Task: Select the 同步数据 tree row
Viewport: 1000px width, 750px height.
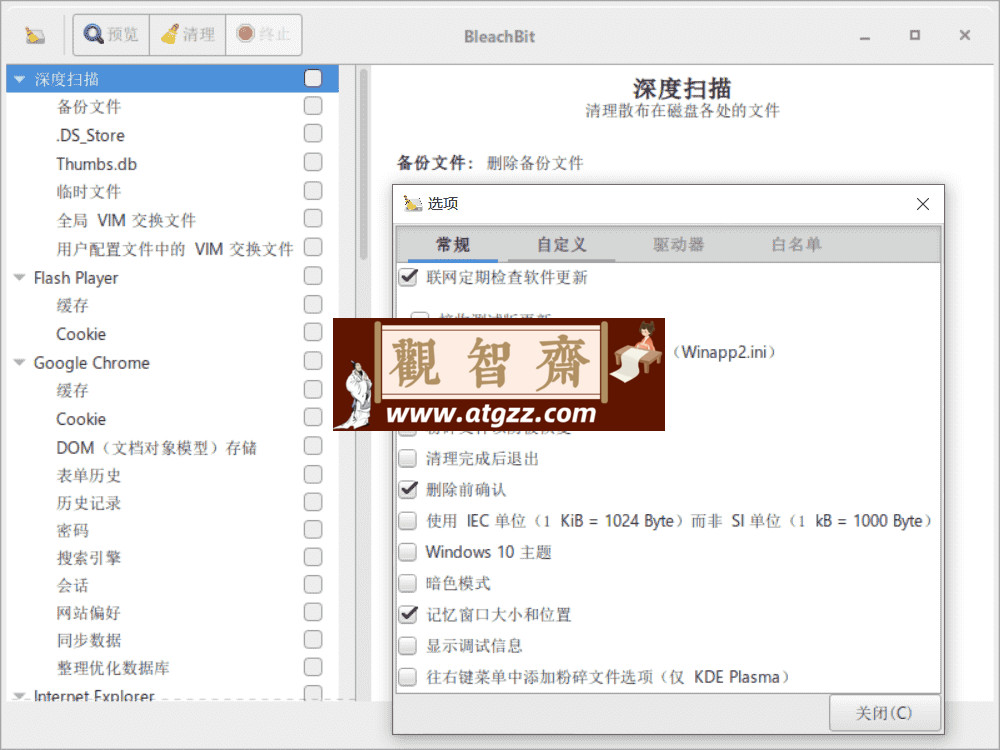Action: click(172, 640)
